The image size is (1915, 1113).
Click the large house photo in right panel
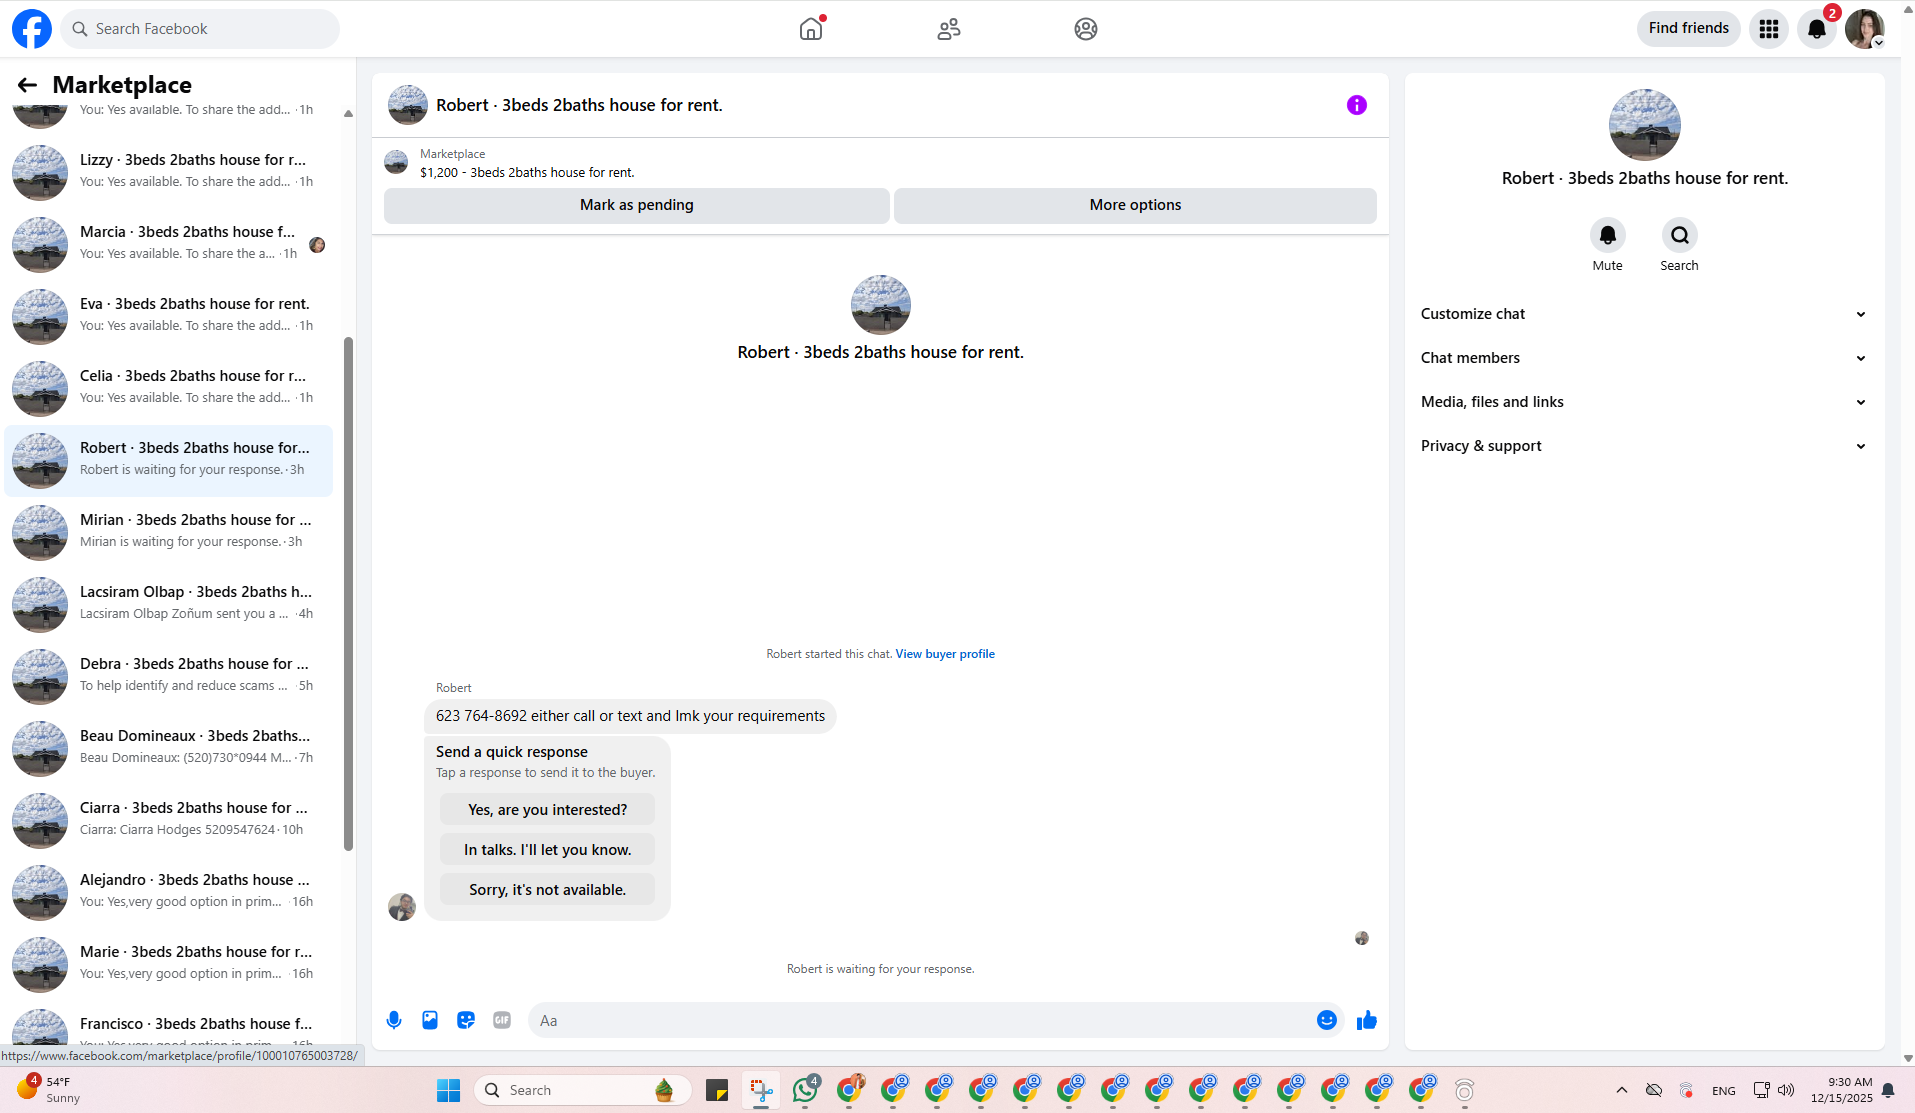(x=1645, y=125)
